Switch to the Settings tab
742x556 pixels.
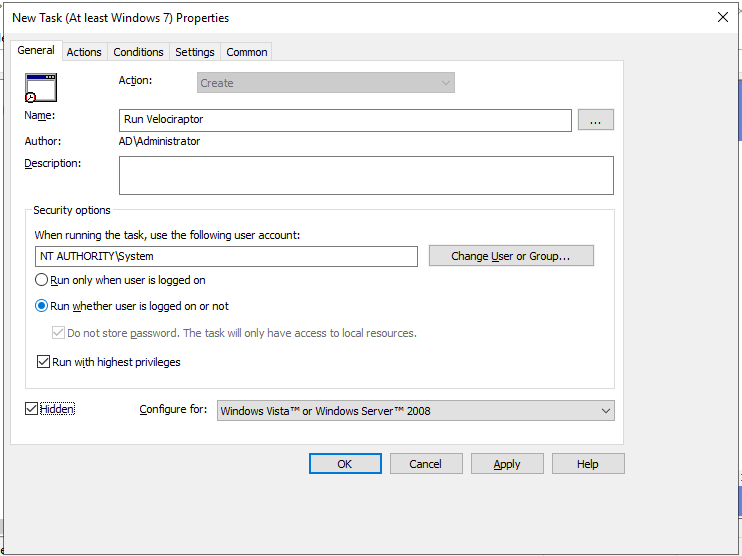194,52
